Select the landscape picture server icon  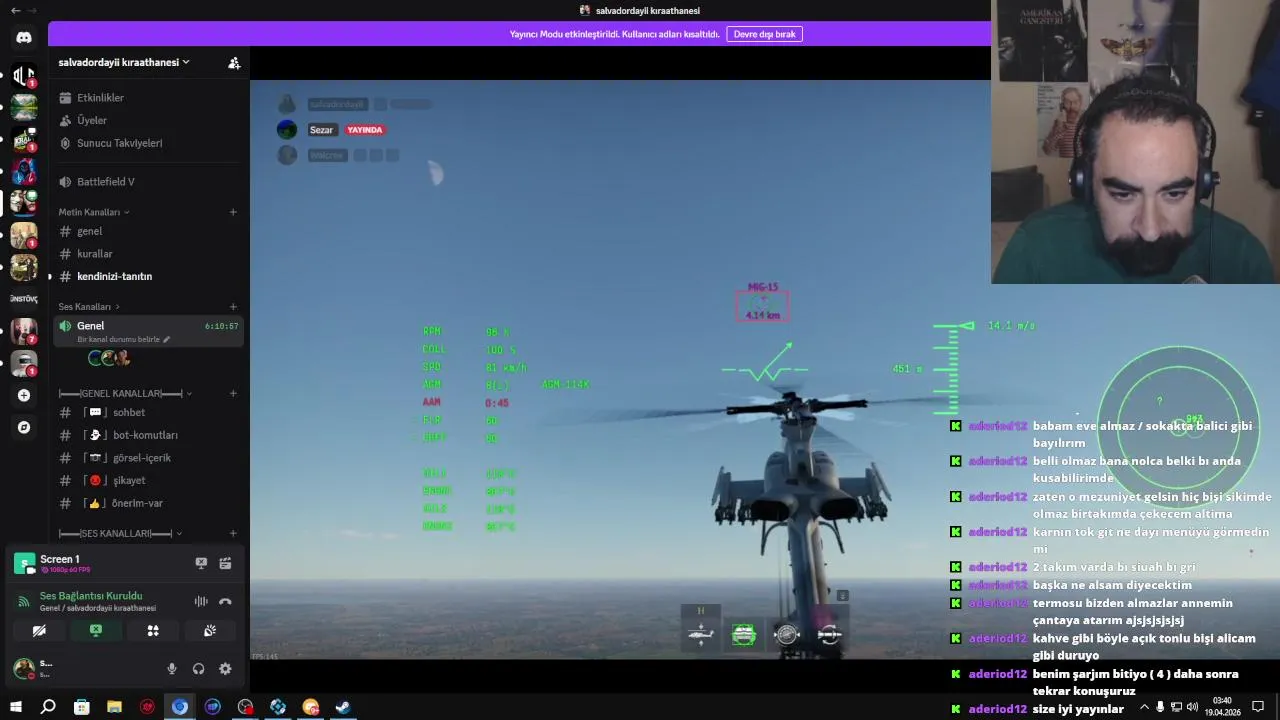(x=24, y=107)
